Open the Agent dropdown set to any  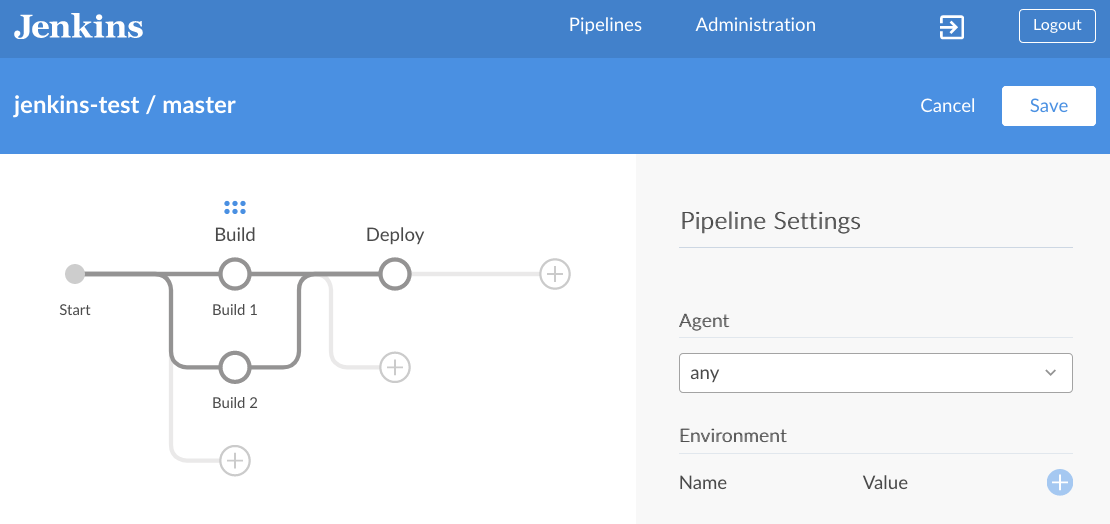[876, 372]
